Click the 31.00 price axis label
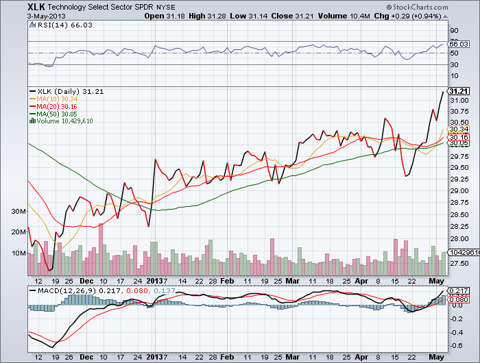The width and height of the screenshot is (480, 363). click(459, 101)
